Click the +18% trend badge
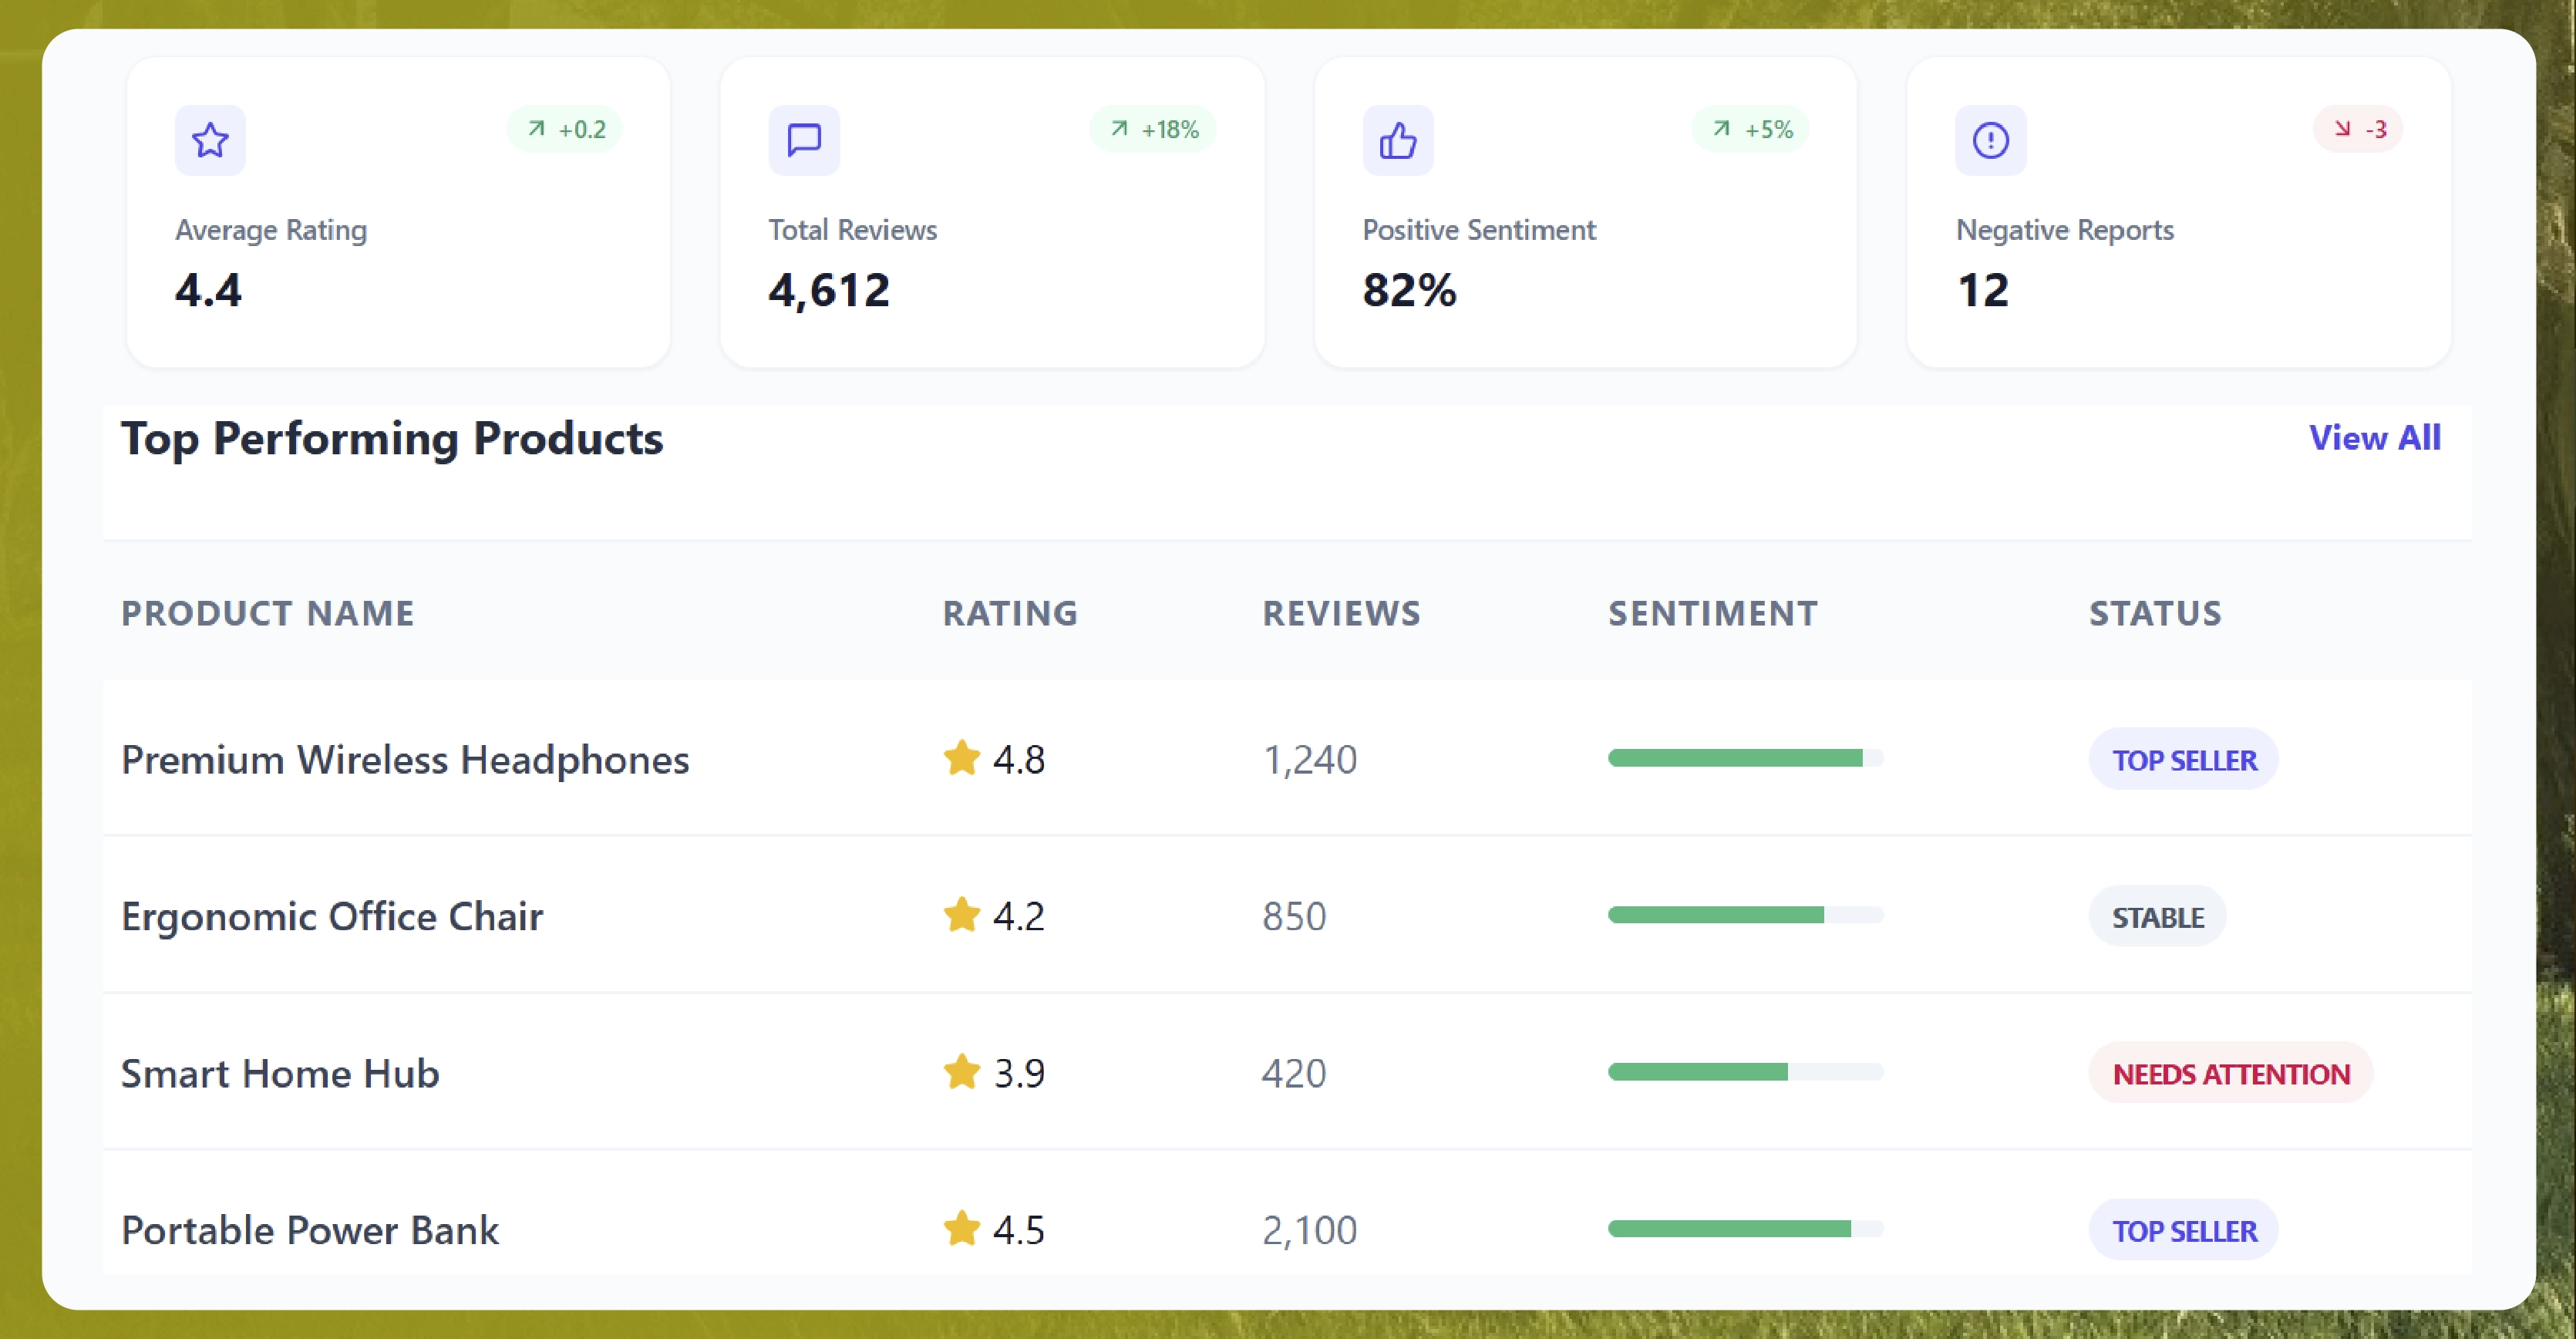The height and width of the screenshot is (1339, 2576). pyautogui.click(x=1153, y=129)
